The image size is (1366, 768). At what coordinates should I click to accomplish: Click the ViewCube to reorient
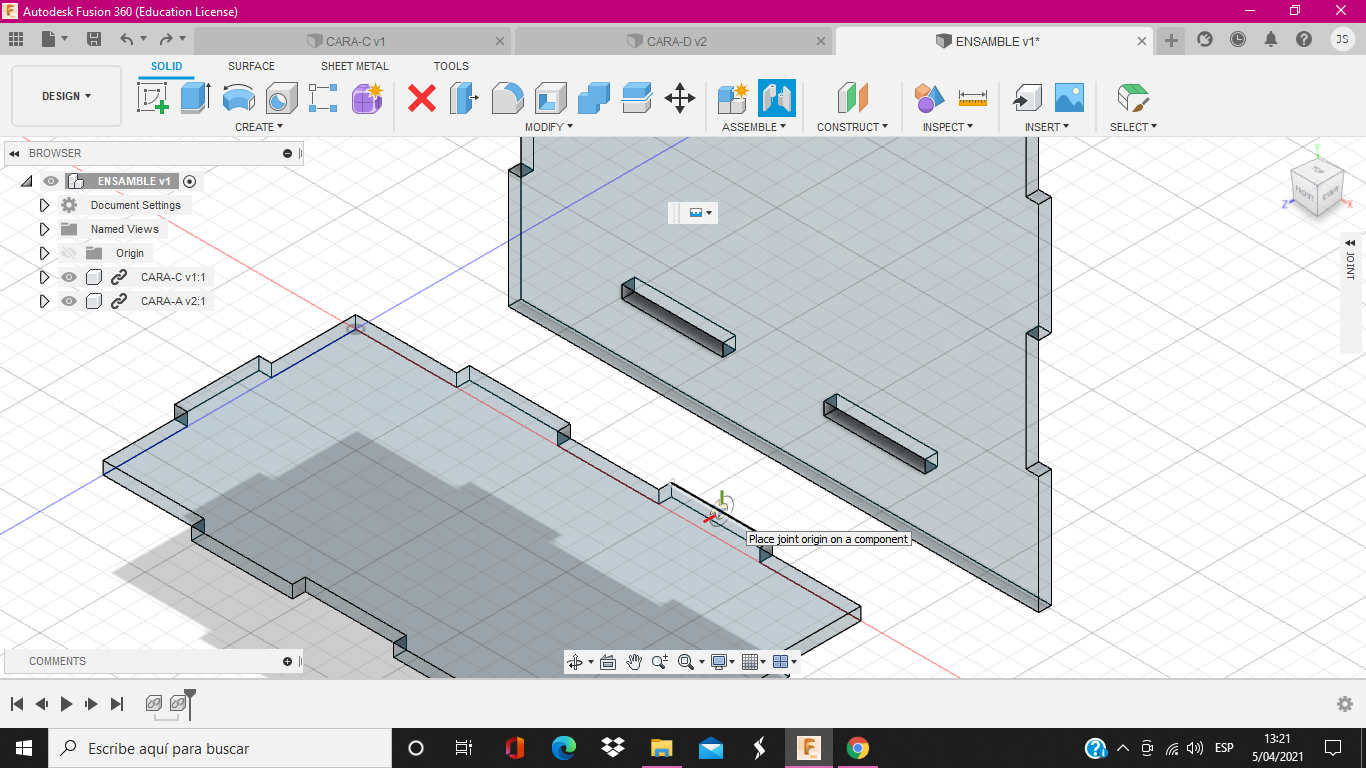[x=1317, y=186]
